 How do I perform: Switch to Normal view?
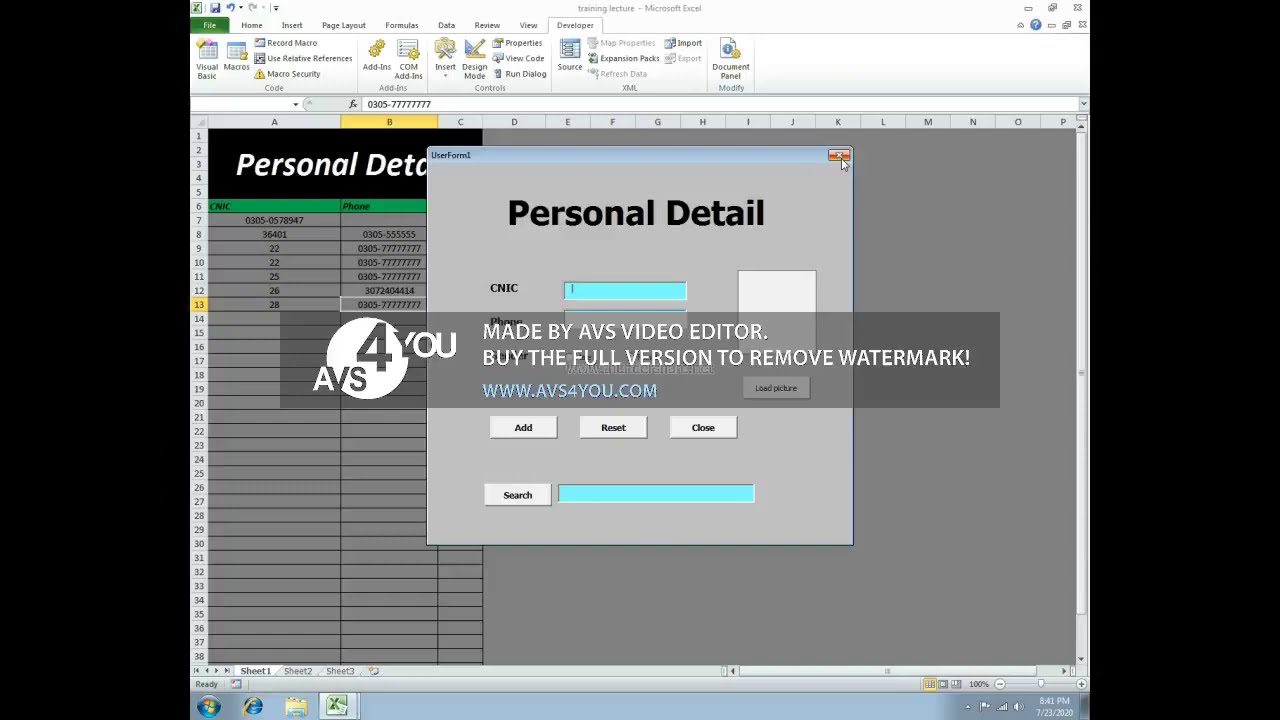(929, 684)
